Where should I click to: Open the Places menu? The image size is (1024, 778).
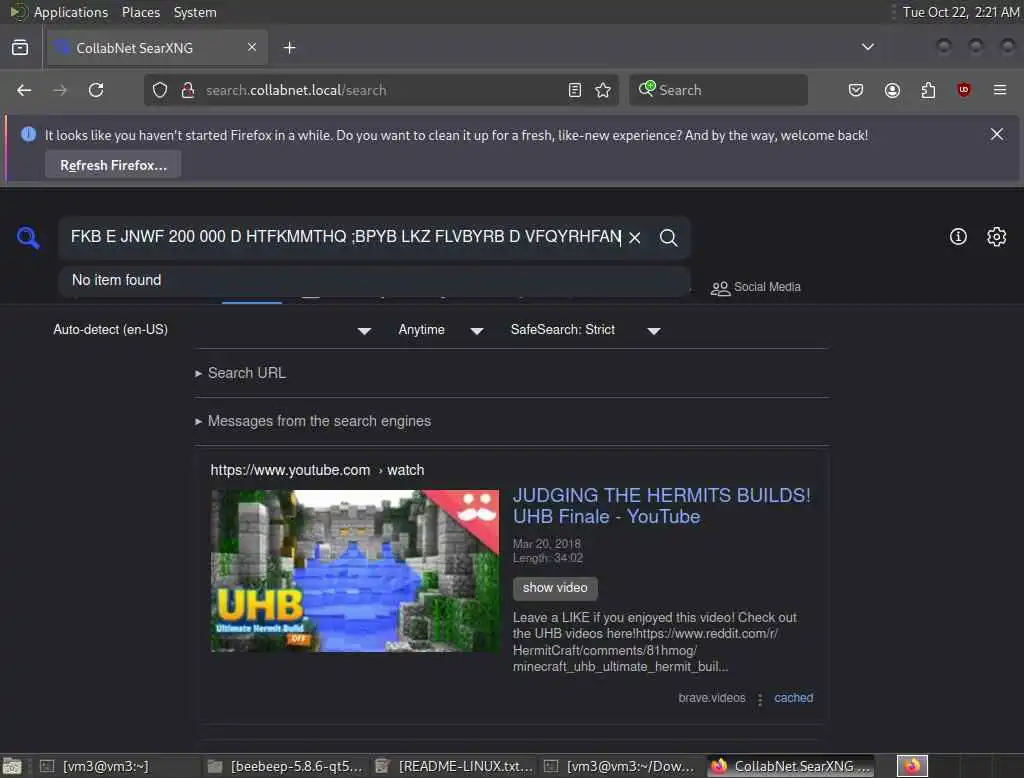tap(141, 12)
